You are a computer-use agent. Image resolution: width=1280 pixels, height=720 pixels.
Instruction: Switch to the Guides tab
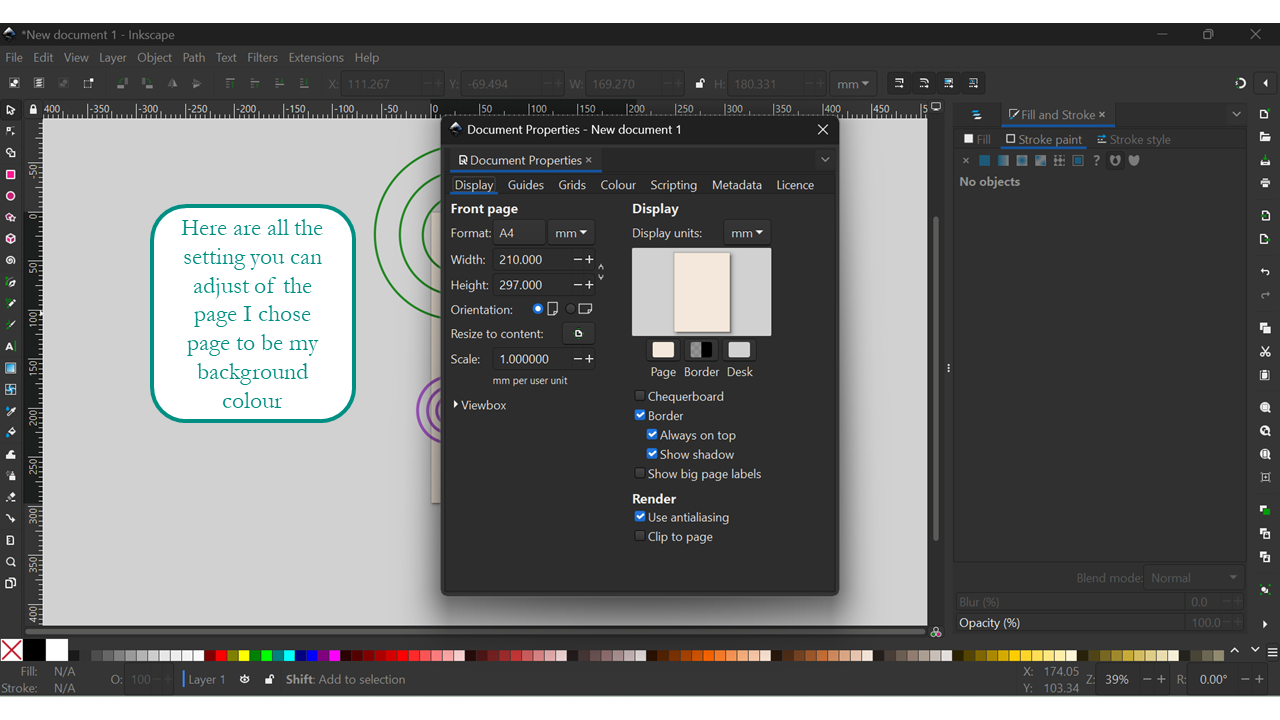[526, 185]
